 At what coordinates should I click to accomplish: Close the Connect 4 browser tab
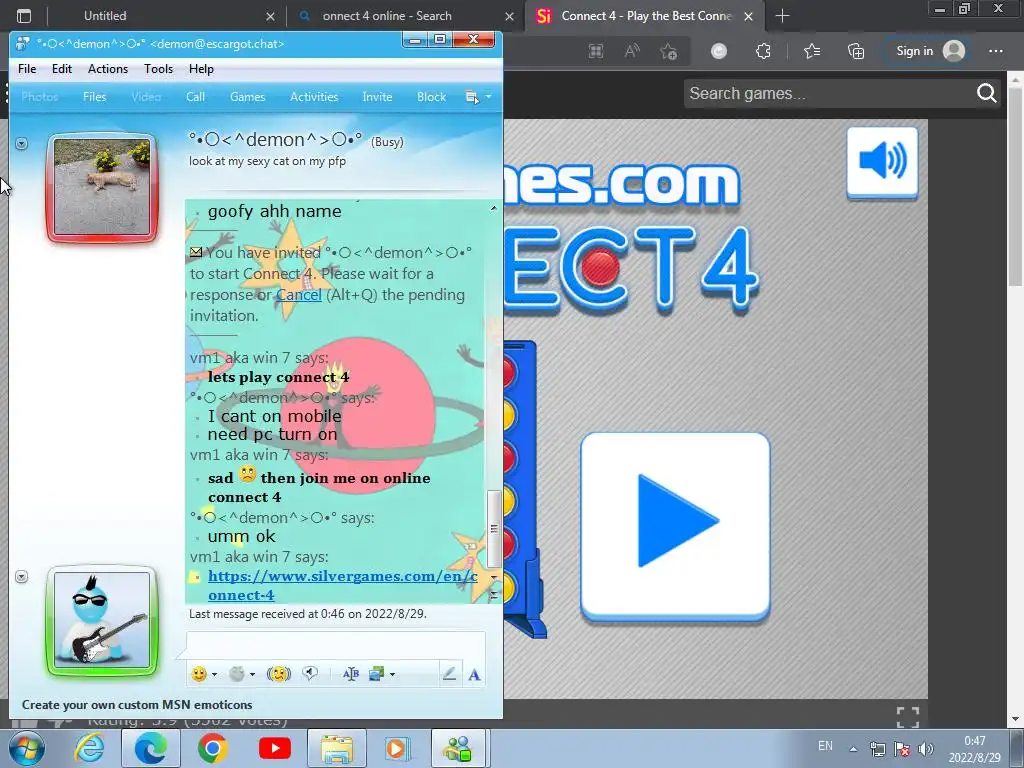coord(749,16)
